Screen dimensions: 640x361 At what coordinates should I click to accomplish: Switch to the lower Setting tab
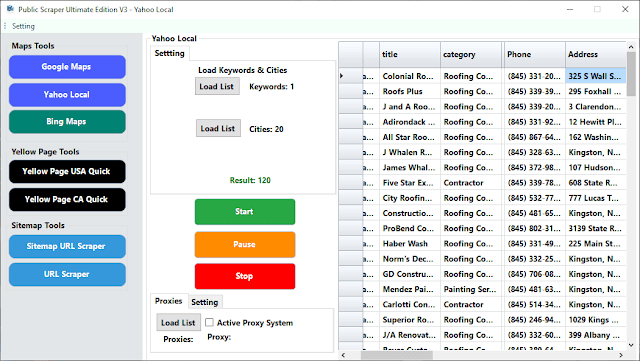[x=205, y=302]
